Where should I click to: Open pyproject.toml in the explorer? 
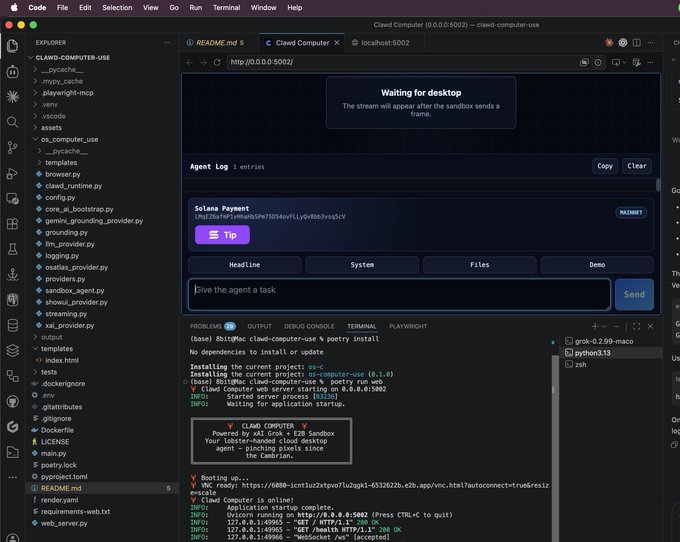pyautogui.click(x=64, y=477)
